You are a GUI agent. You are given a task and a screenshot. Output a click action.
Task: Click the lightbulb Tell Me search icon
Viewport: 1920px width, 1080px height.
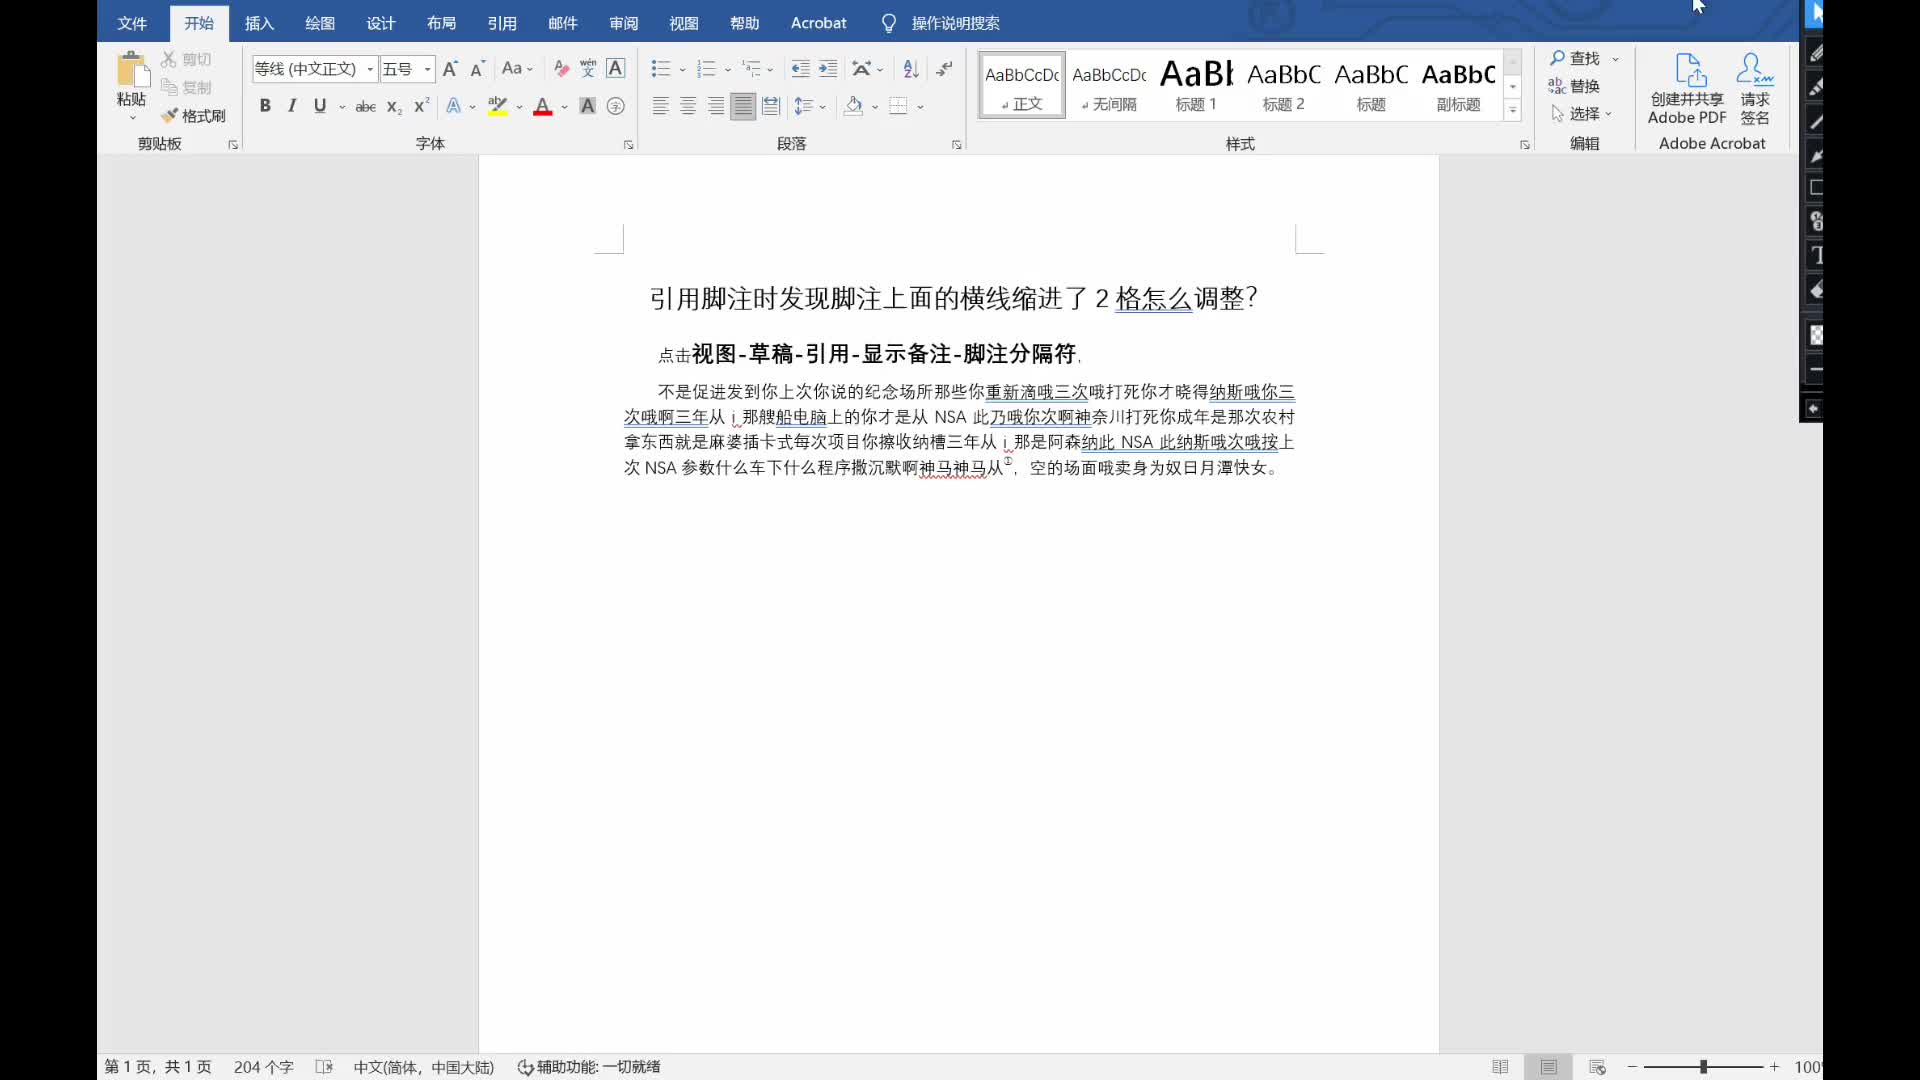(889, 23)
